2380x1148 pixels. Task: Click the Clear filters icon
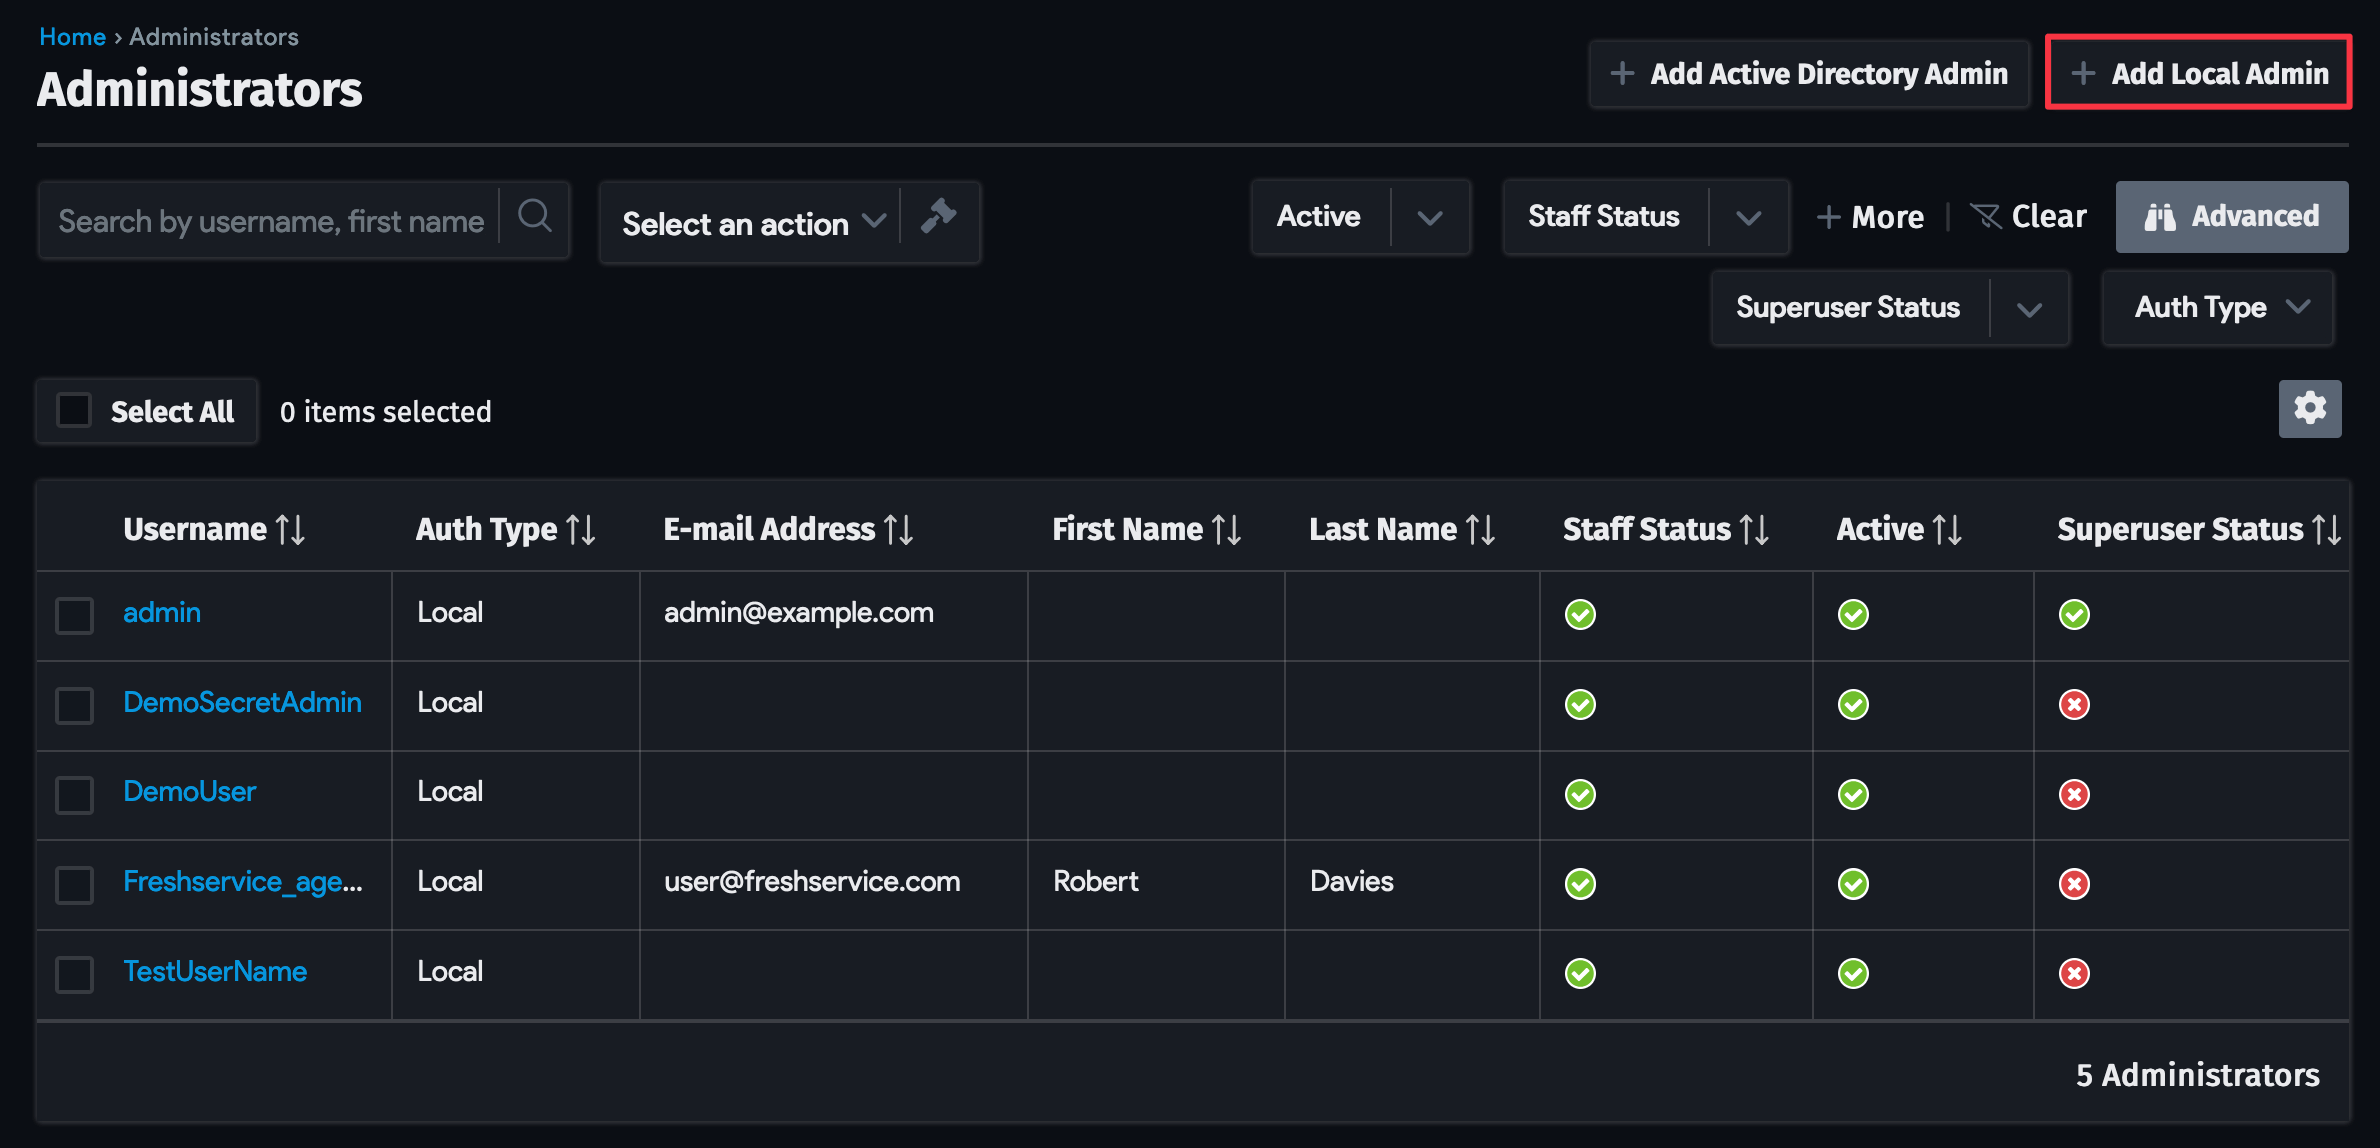(x=1985, y=216)
